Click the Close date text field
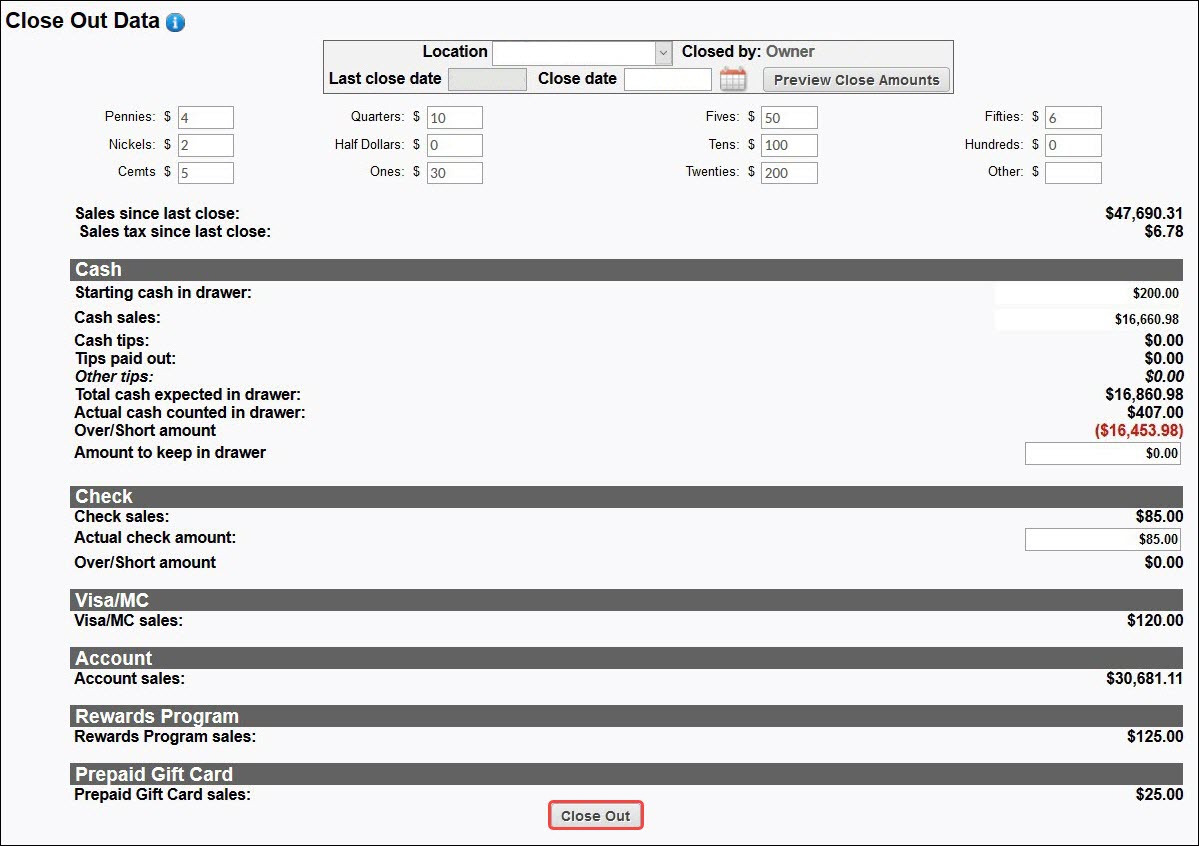 click(x=667, y=80)
